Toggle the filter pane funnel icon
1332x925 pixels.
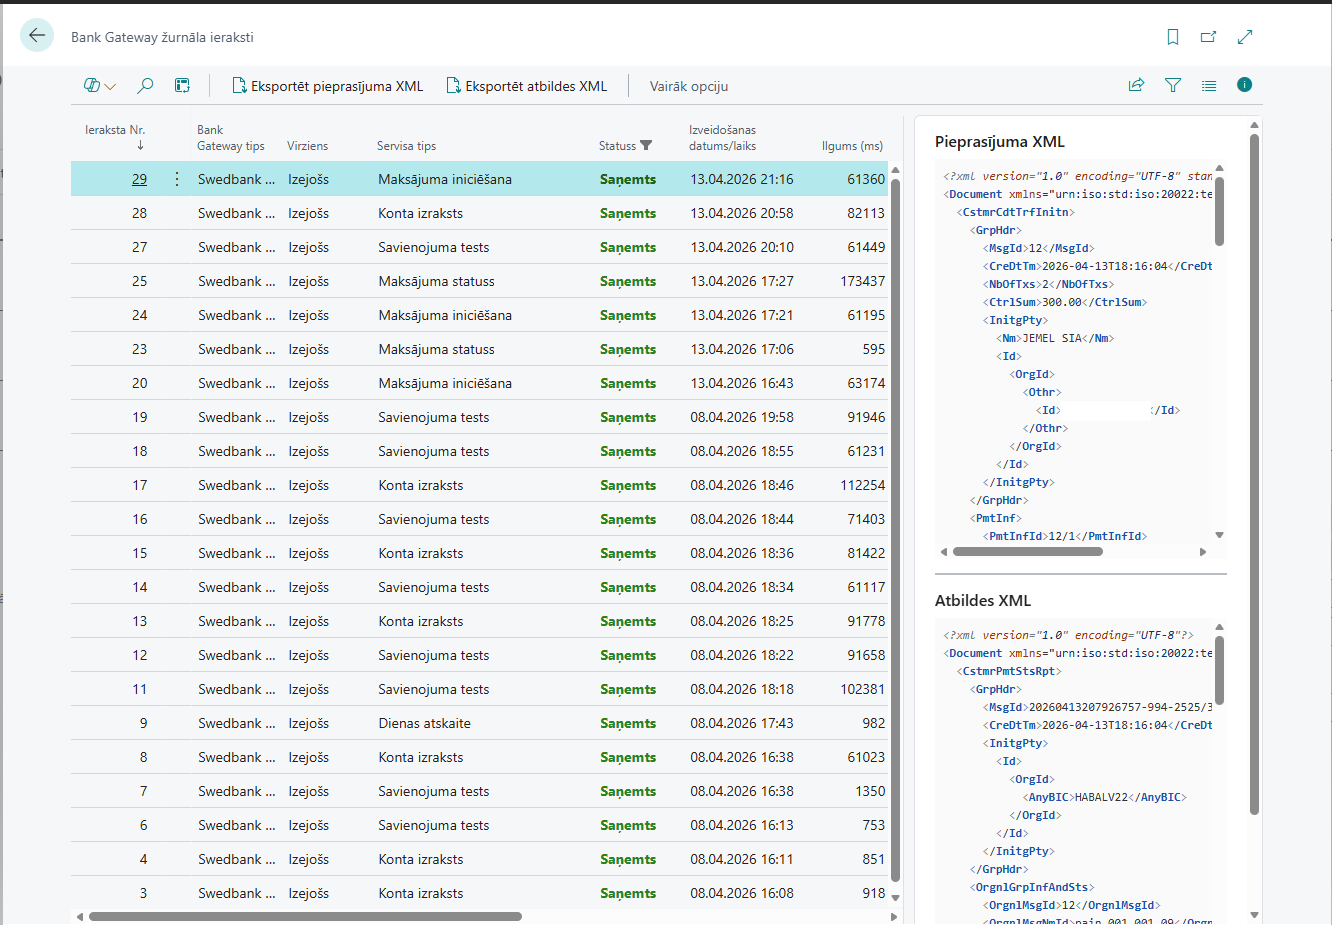tap(1173, 86)
